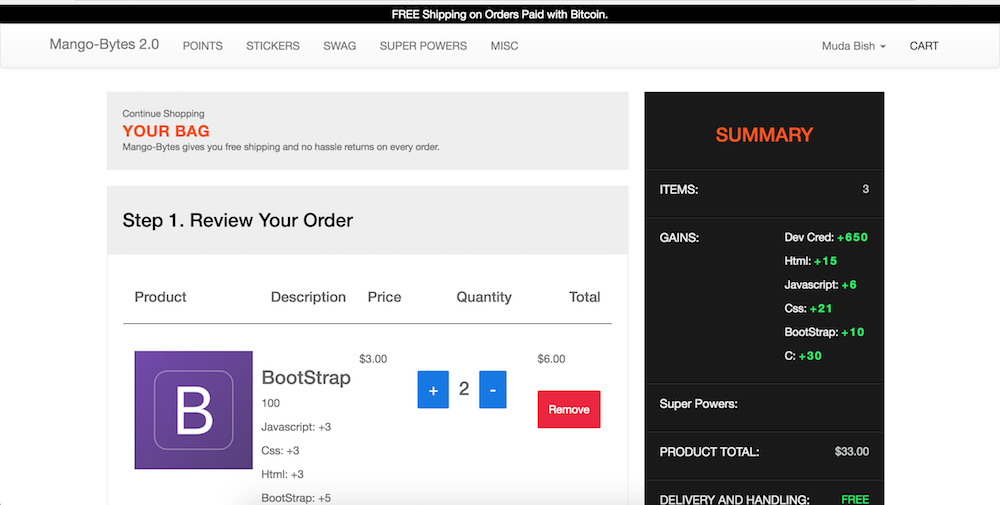
Task: Click the FREE Shipping Bitcoin banner text
Action: click(x=499, y=14)
